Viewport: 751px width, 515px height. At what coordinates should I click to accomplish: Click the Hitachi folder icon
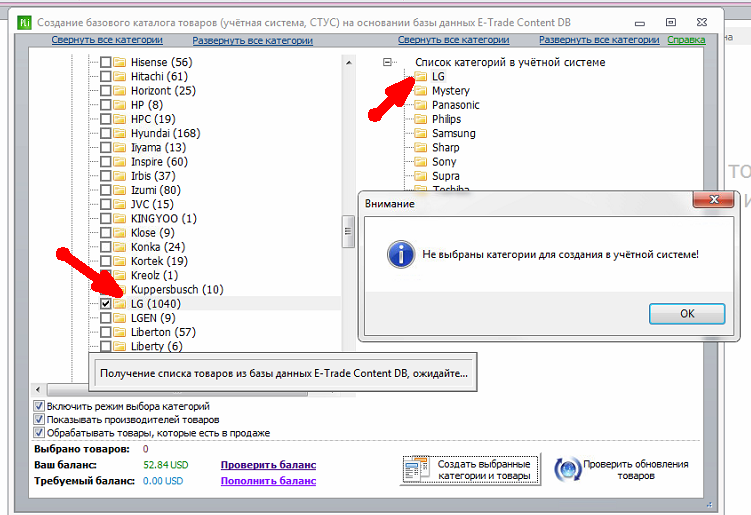(x=120, y=77)
